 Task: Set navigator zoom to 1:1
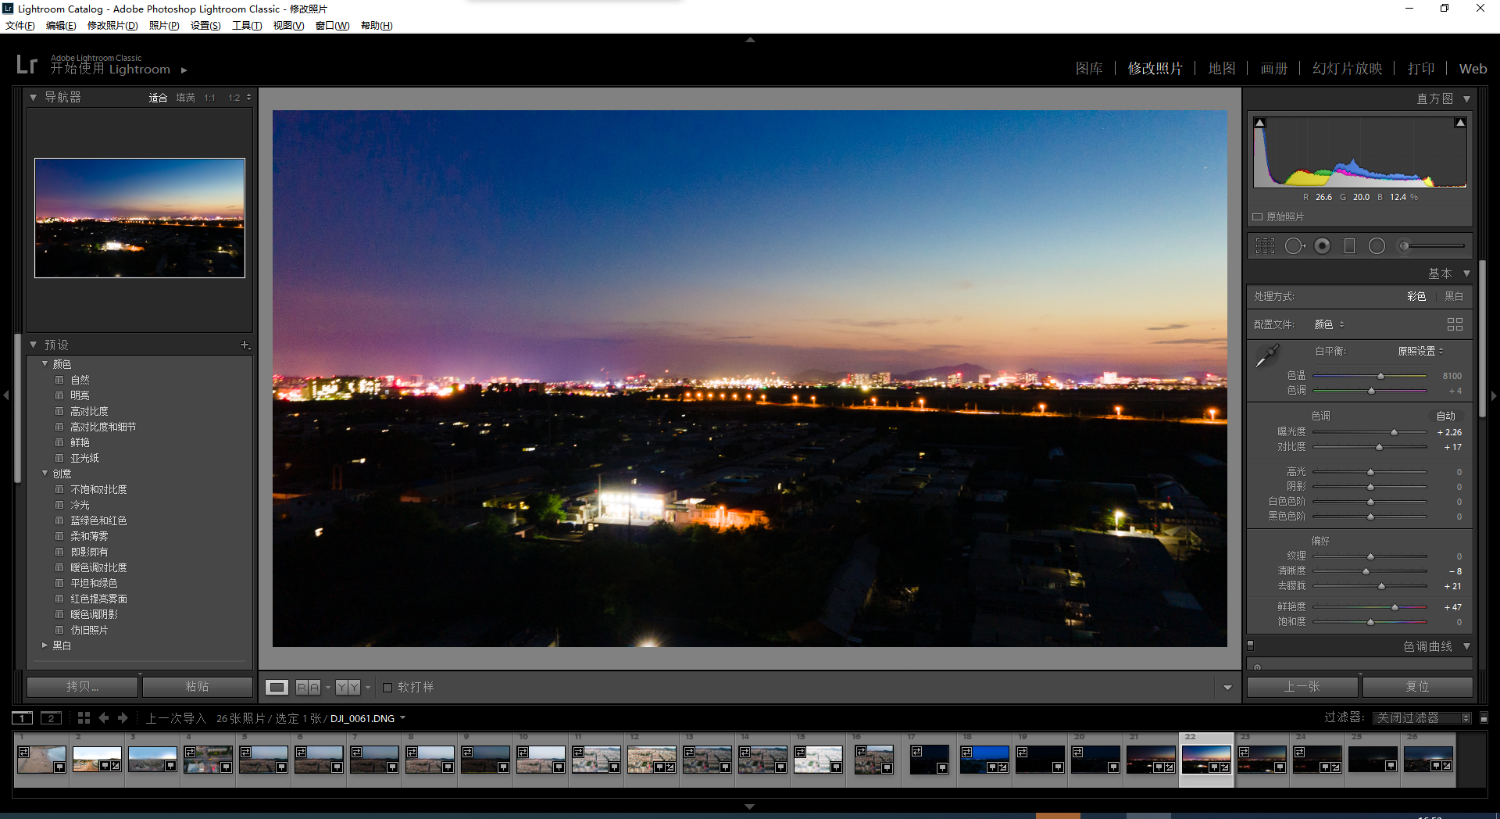[209, 98]
